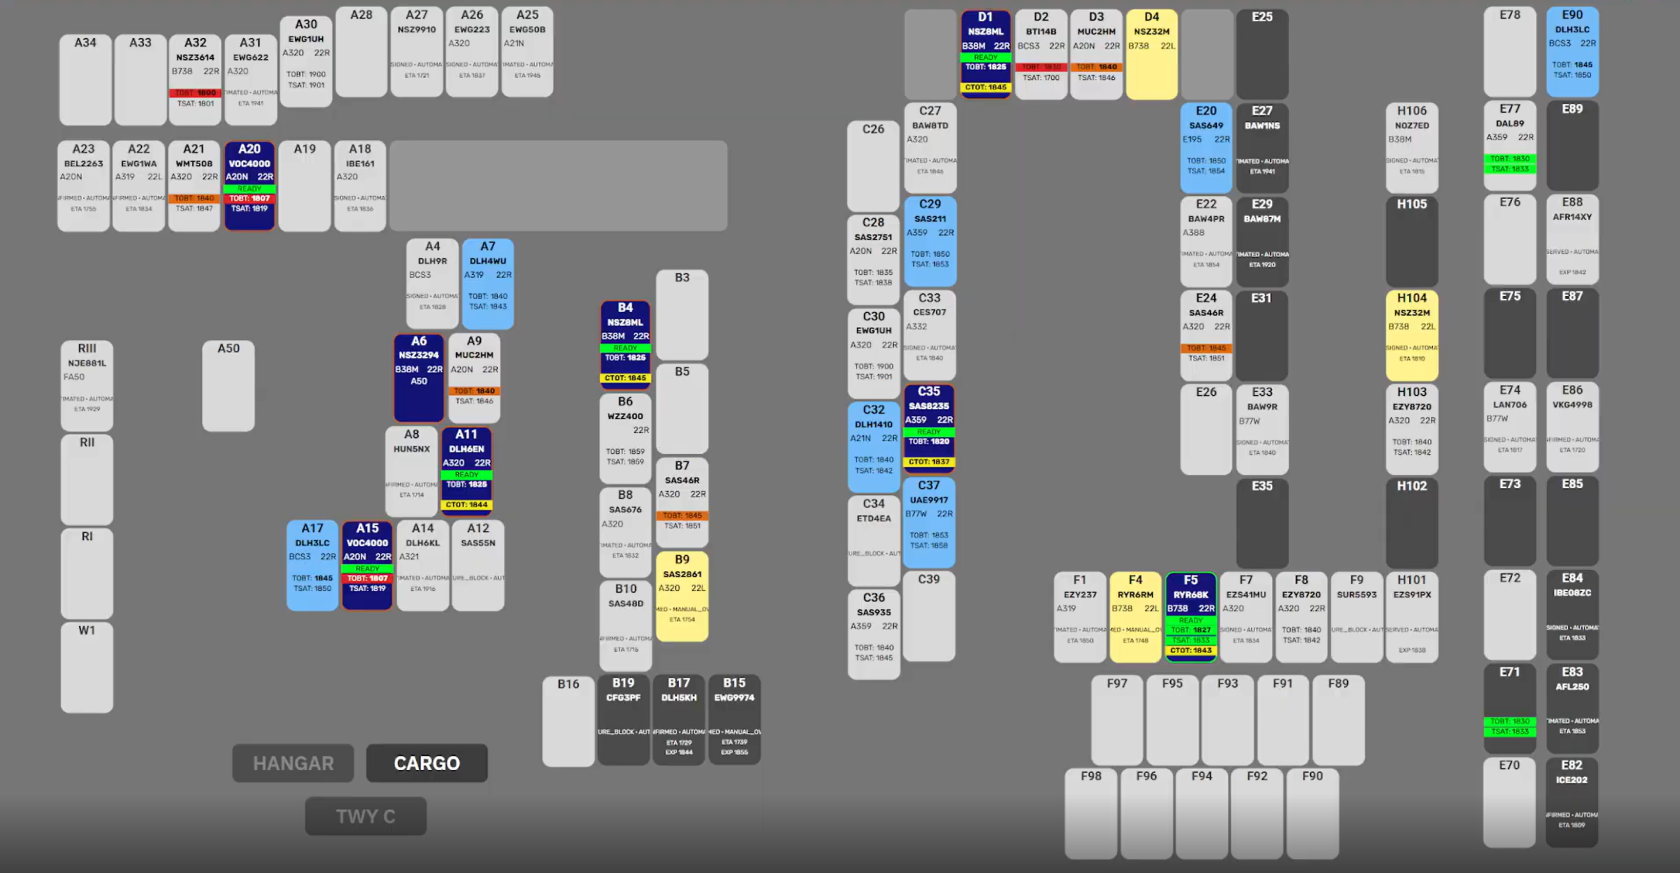Open stand A32 flight NSZ3614
The height and width of the screenshot is (873, 1680).
coord(195,80)
